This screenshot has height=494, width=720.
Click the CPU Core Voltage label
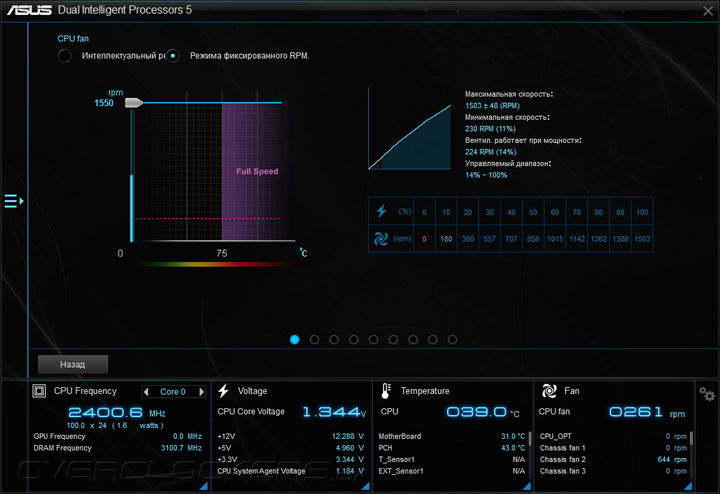251,412
